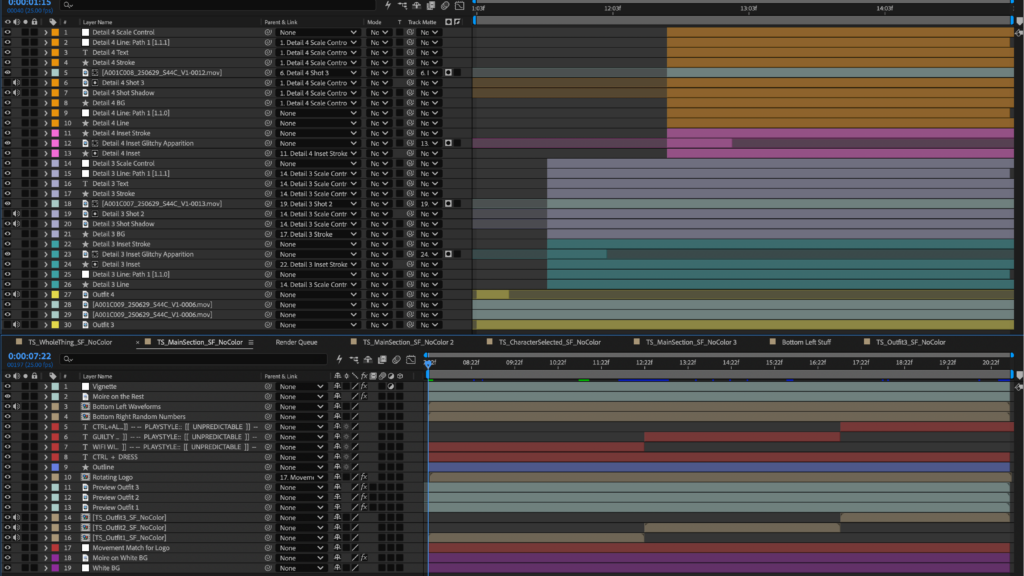The height and width of the screenshot is (576, 1024).
Task: Hide the Detail 3 Text layer
Action: coord(7,184)
